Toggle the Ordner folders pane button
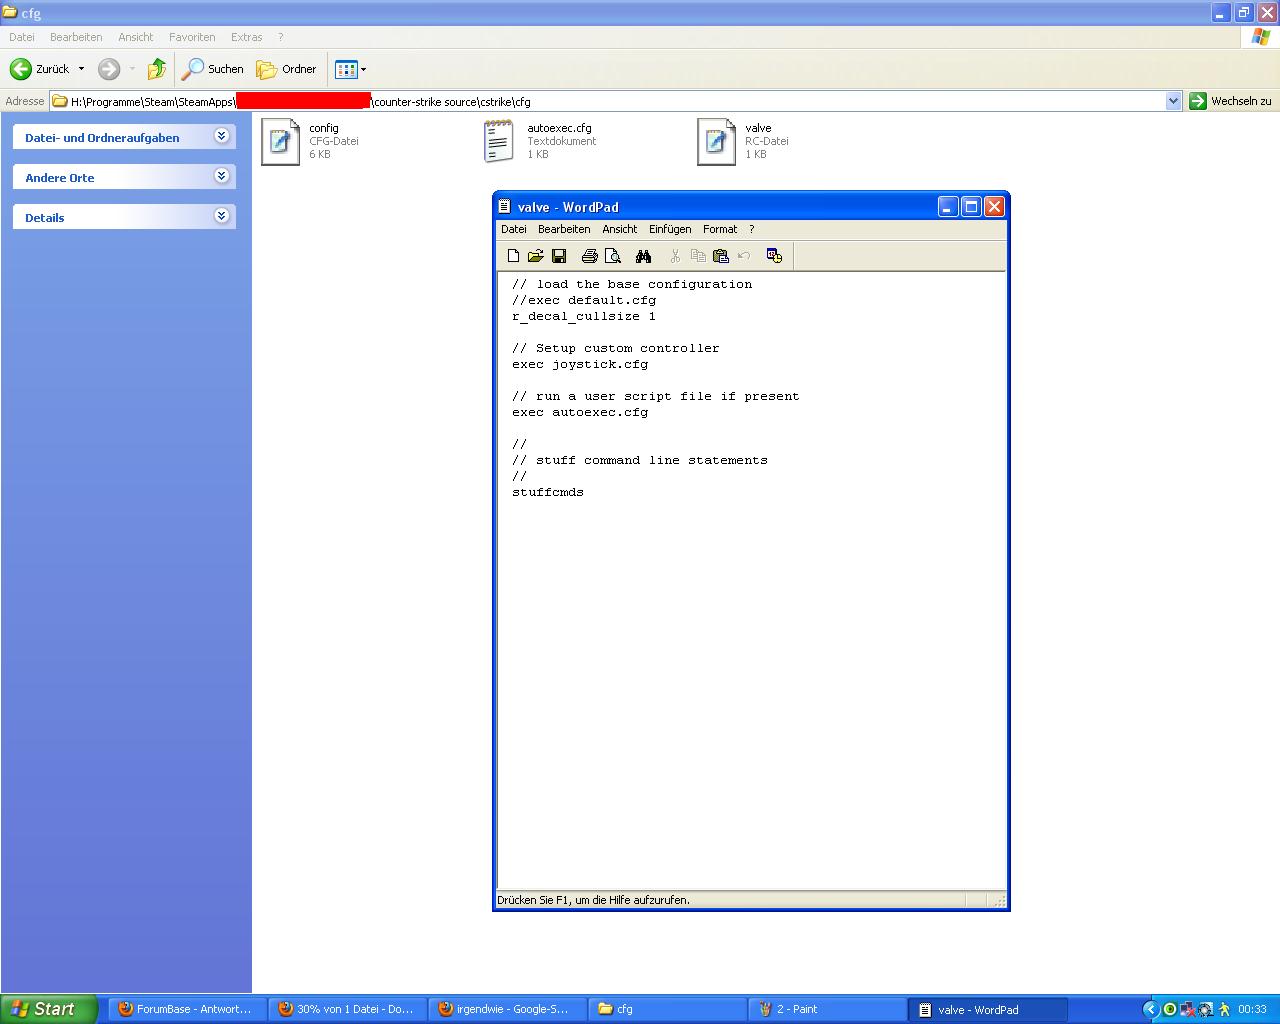The height and width of the screenshot is (1024, 1280). point(286,69)
